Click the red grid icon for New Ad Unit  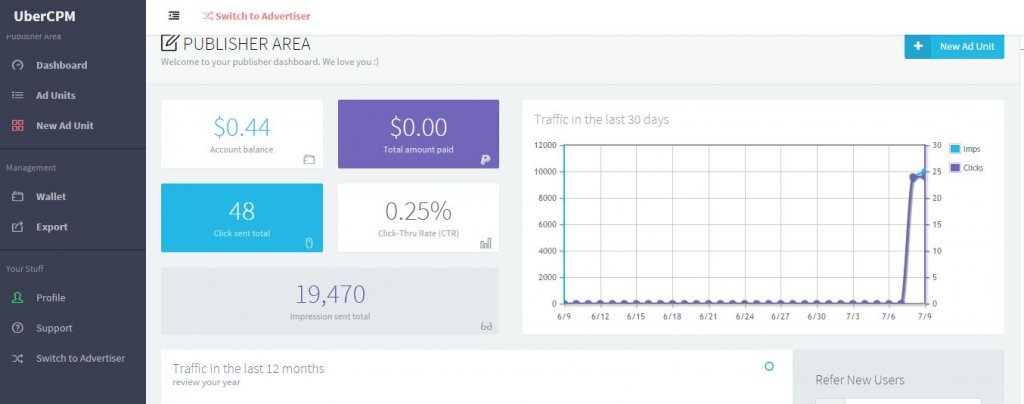[18, 125]
